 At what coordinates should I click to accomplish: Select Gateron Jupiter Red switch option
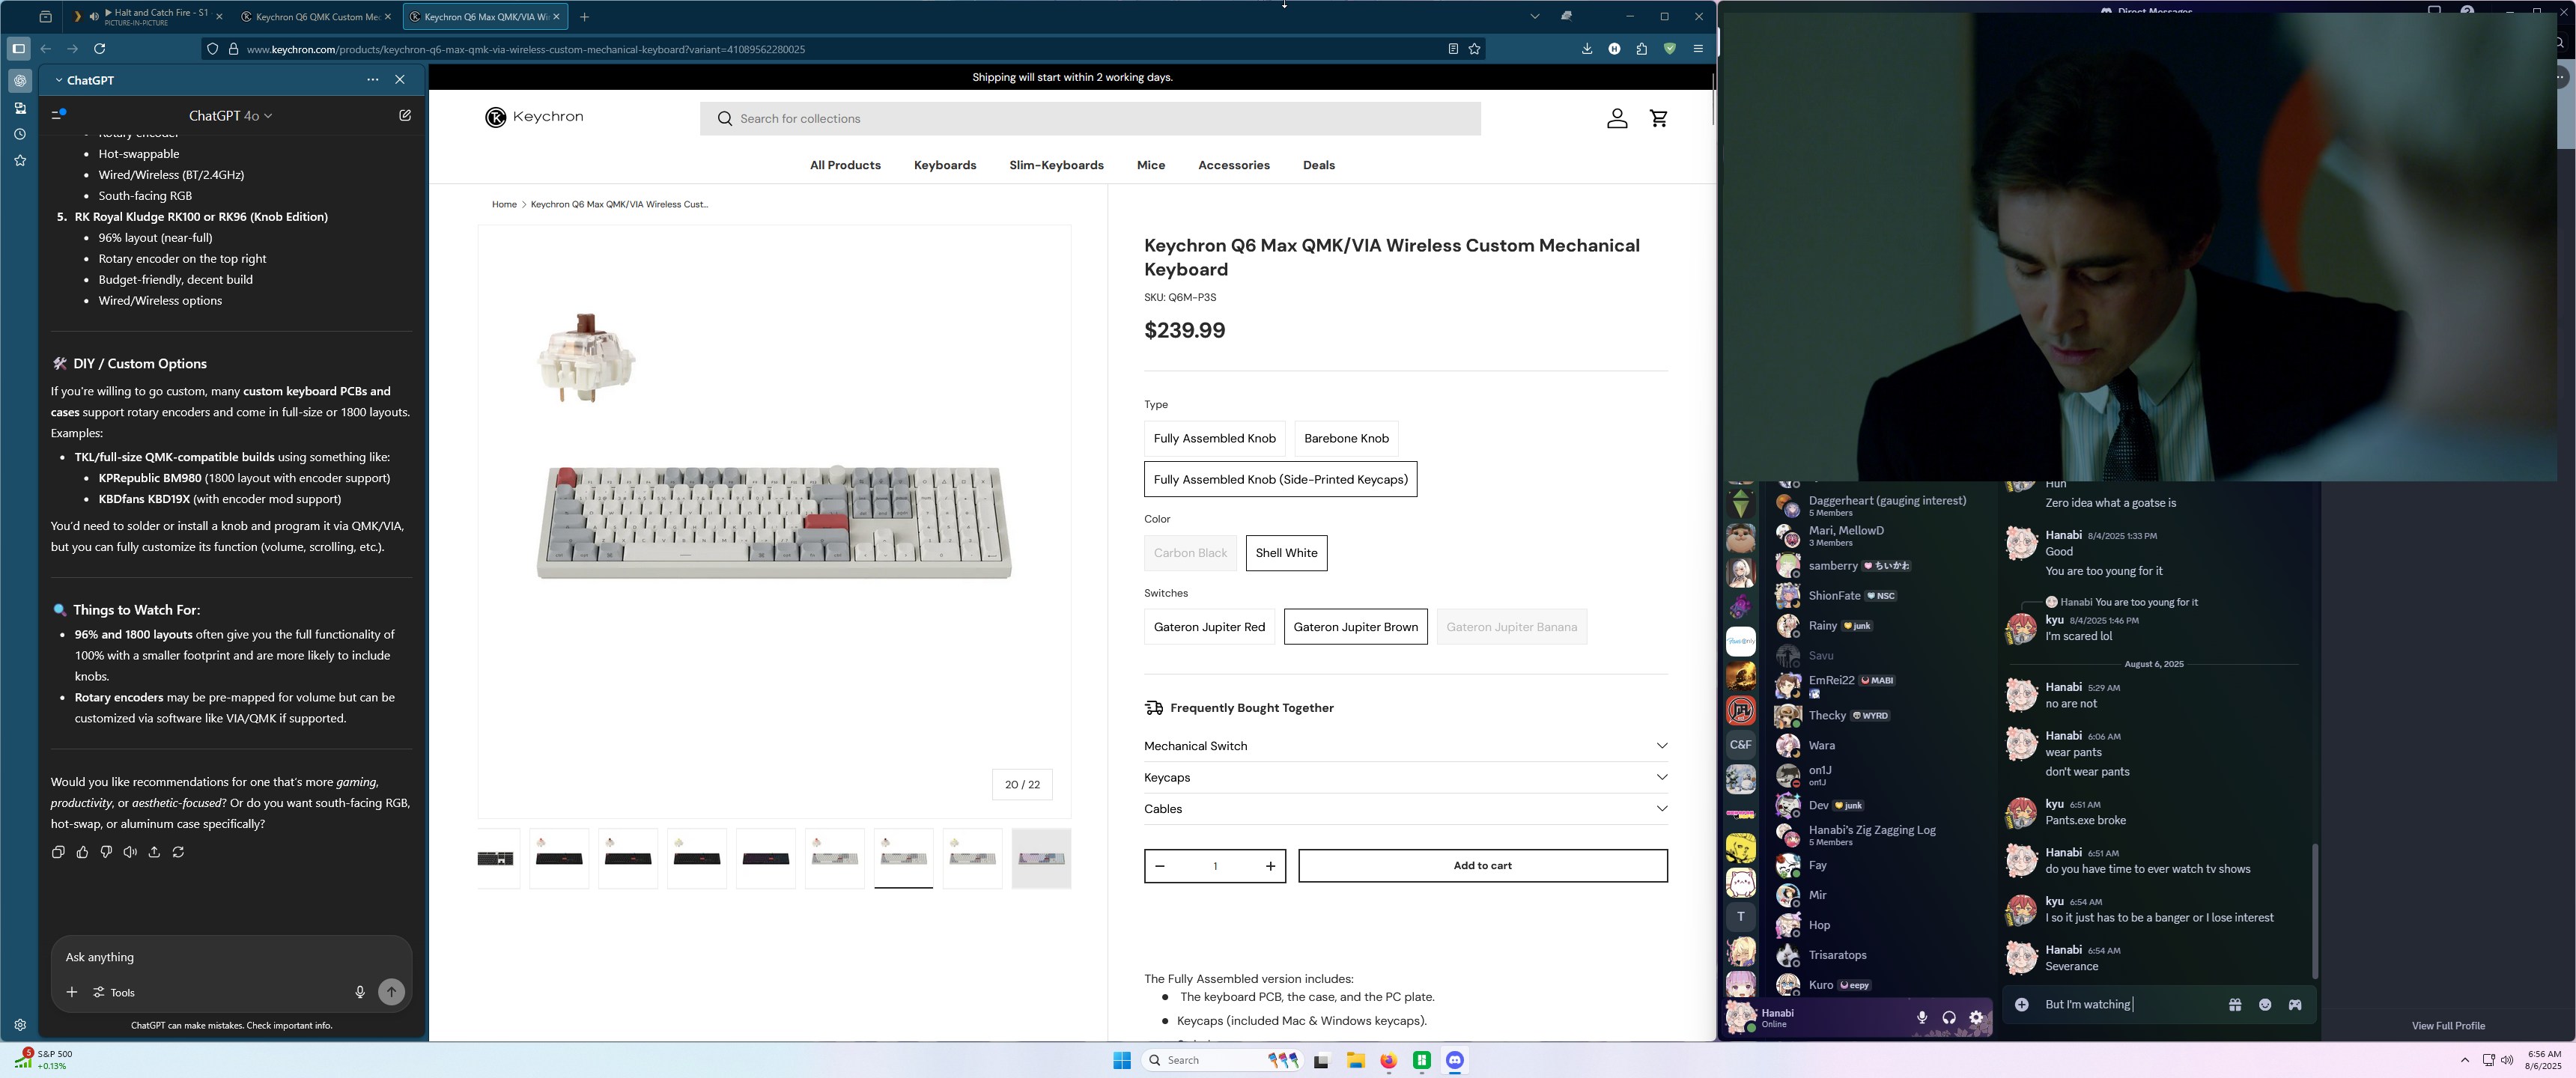[x=1209, y=627]
